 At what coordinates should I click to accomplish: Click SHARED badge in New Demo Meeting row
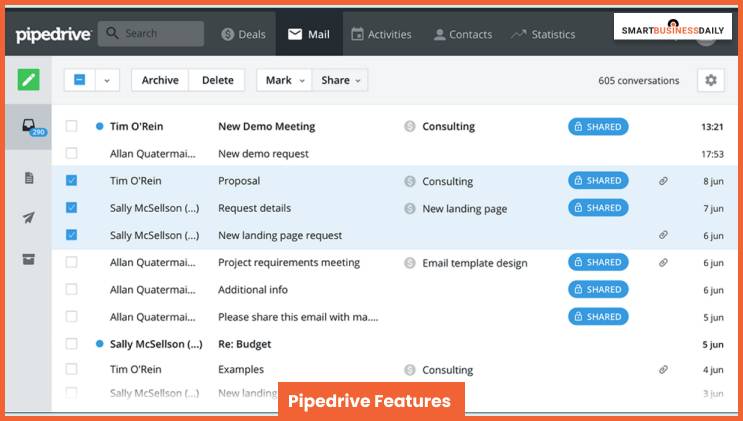click(x=598, y=127)
